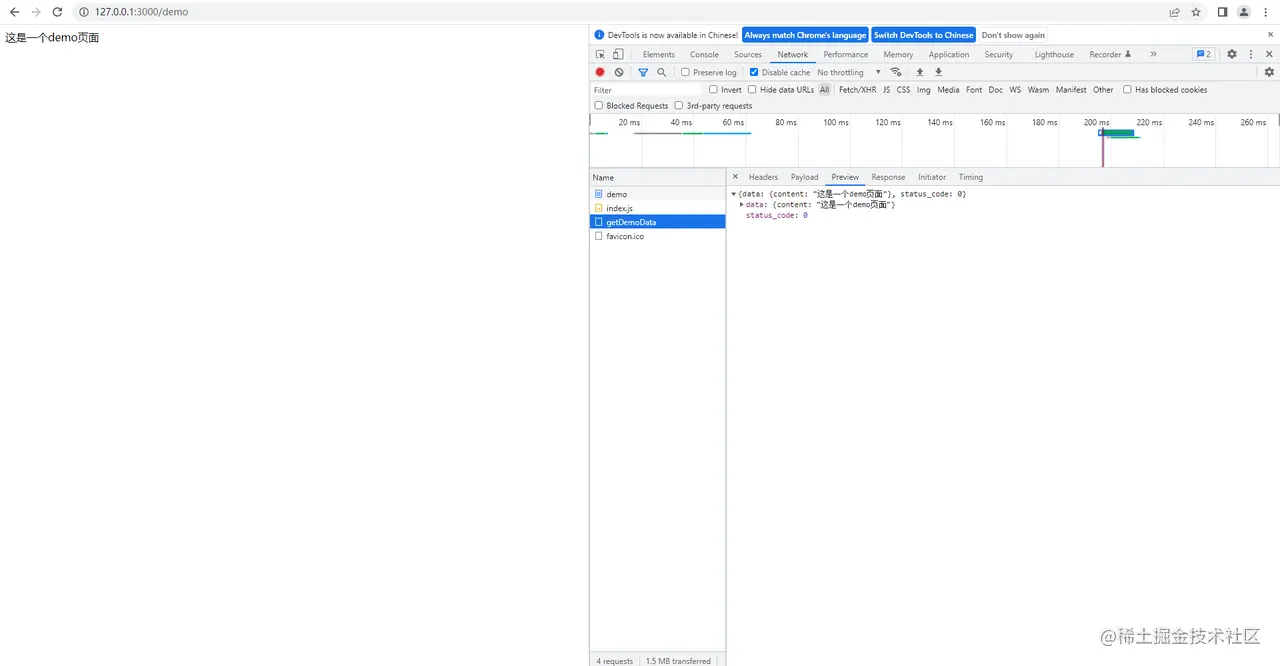Import HAR file with upload arrow

click(920, 72)
